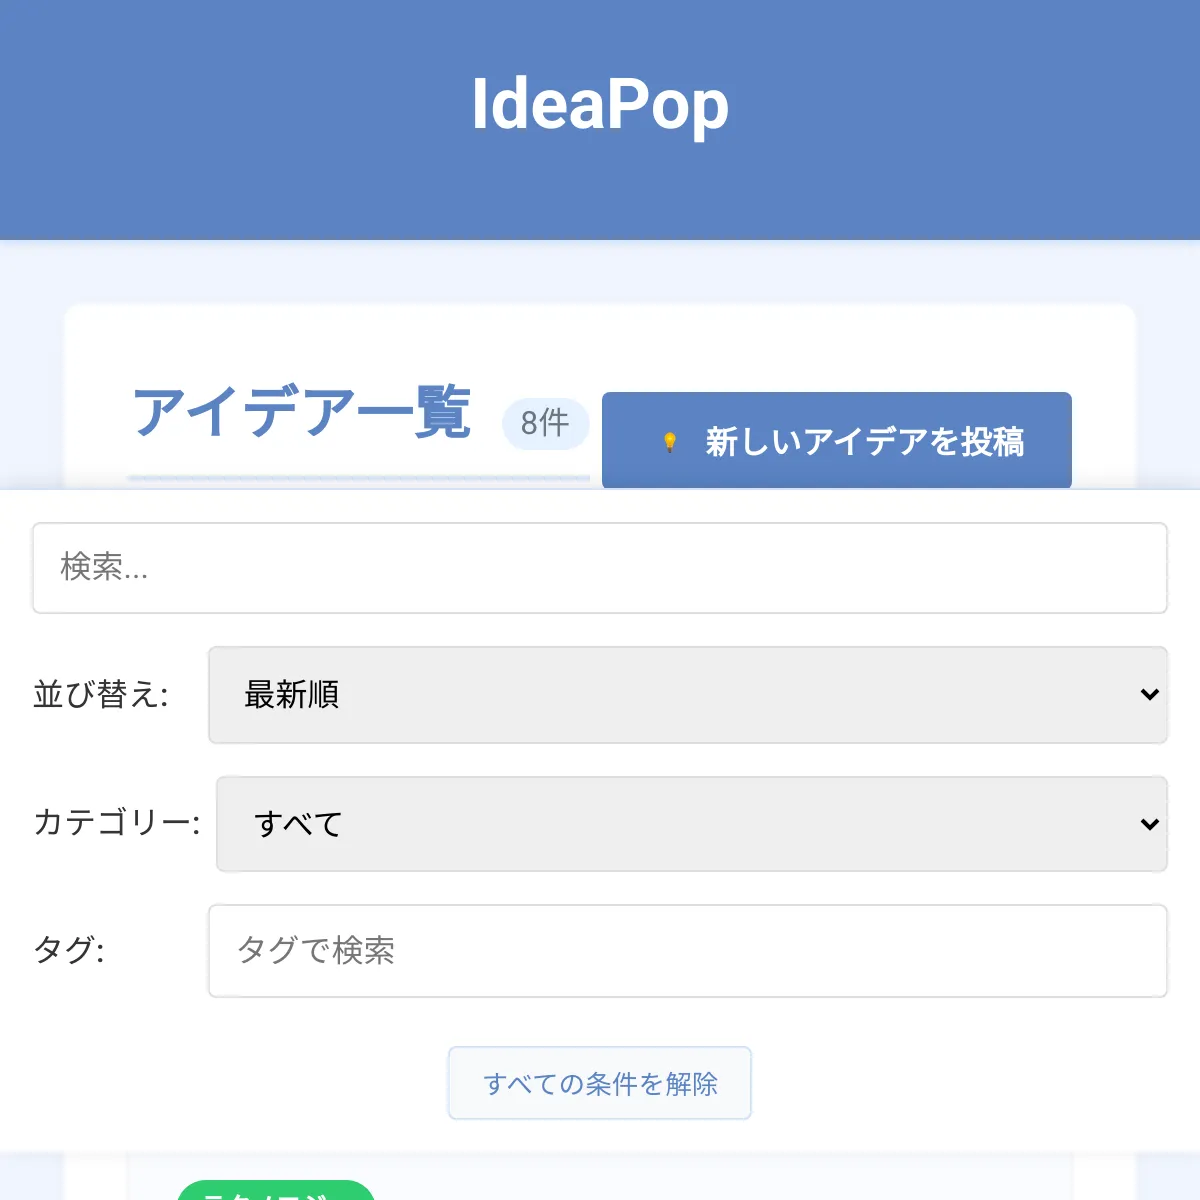Click the 8件 count badge

545,423
